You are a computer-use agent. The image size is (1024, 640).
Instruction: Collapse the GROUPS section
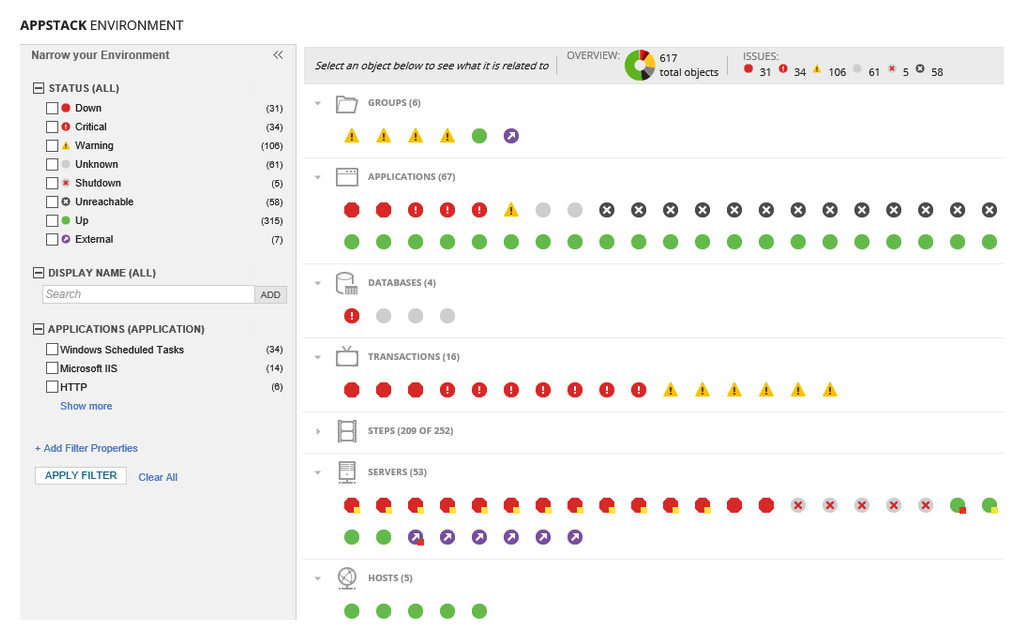pyautogui.click(x=319, y=102)
